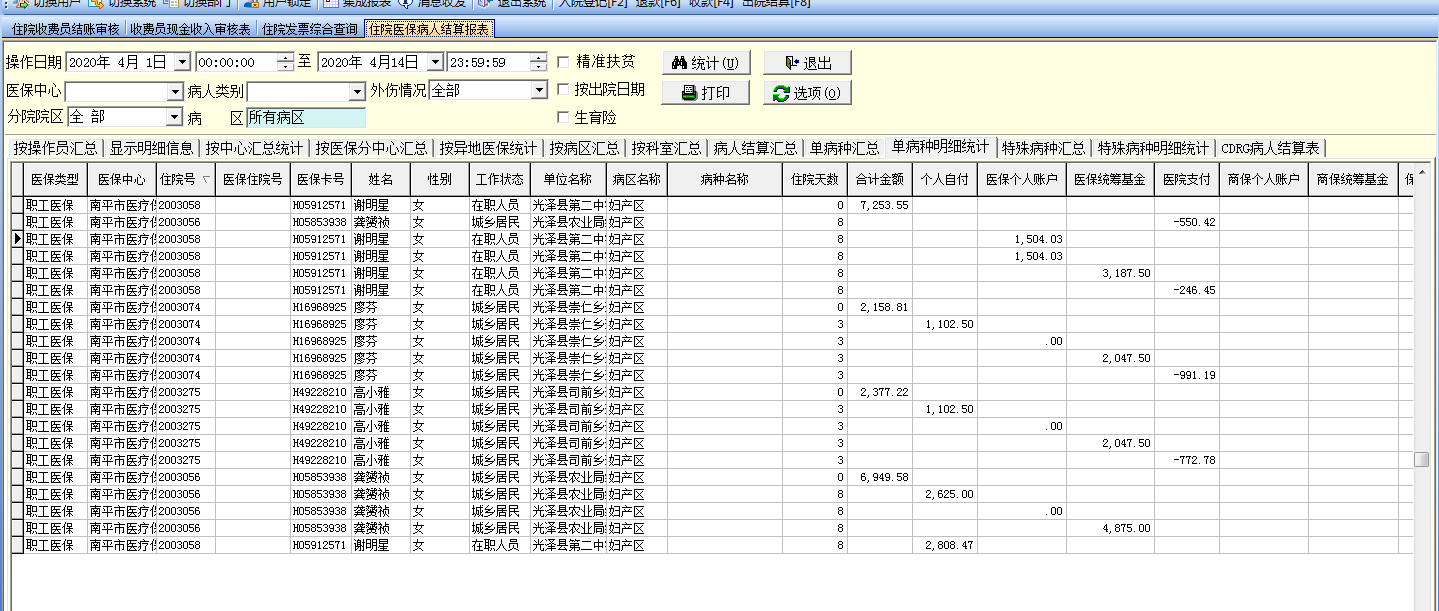The width and height of the screenshot is (1439, 611).
Task: Enable the 精准扶贫 checkbox
Action: tap(563, 62)
